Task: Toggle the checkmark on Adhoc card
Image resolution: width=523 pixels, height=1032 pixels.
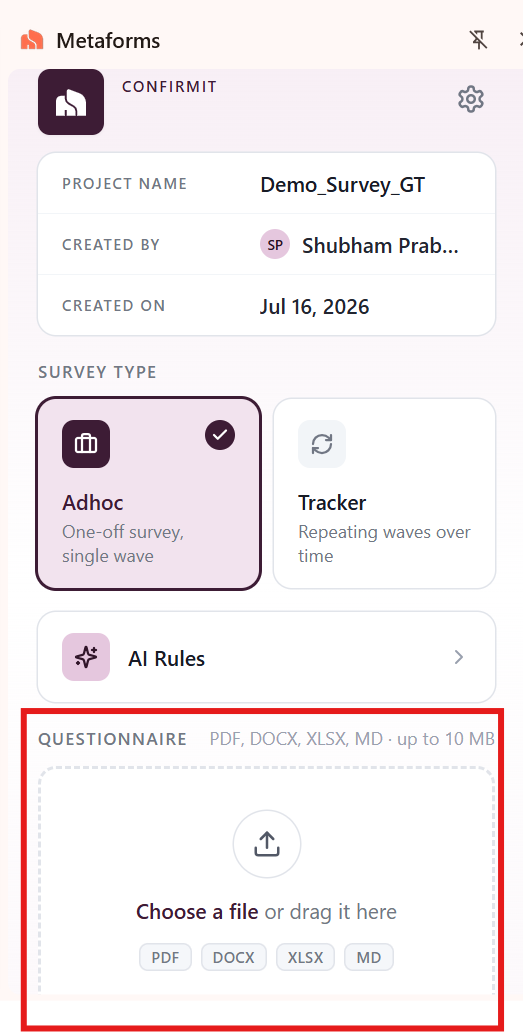Action: click(220, 435)
